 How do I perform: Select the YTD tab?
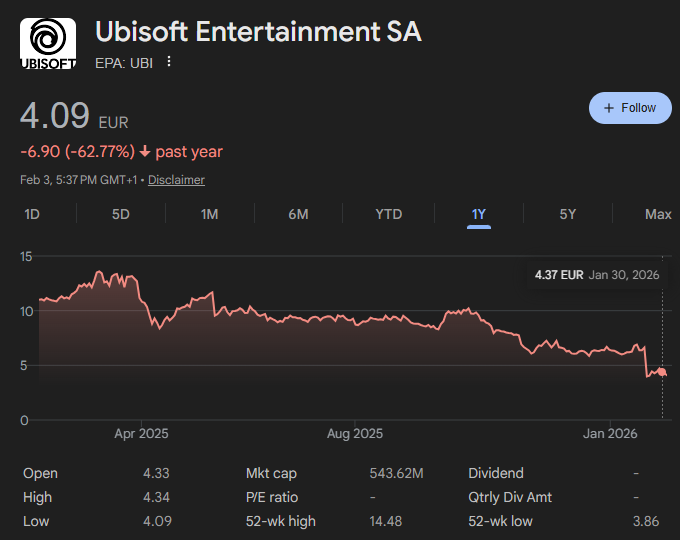pos(388,214)
